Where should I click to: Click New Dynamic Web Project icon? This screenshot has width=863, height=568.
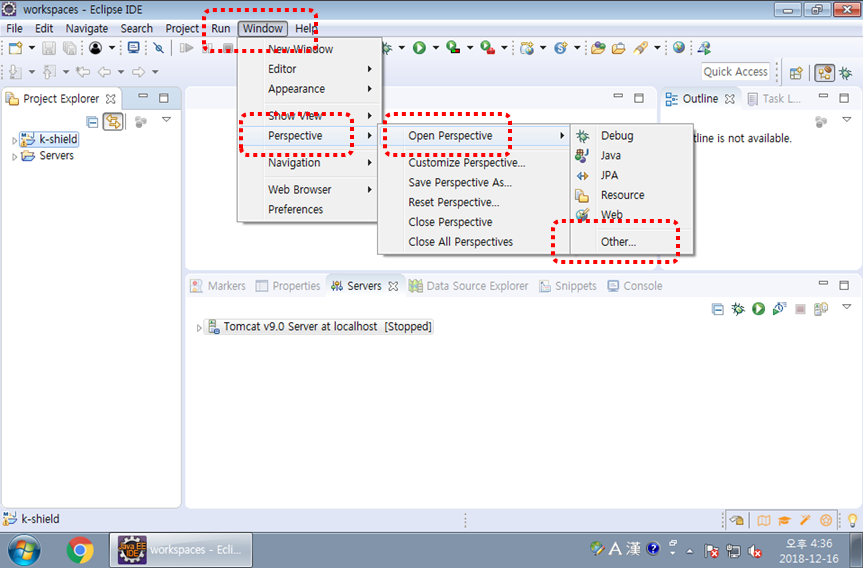(x=527, y=48)
